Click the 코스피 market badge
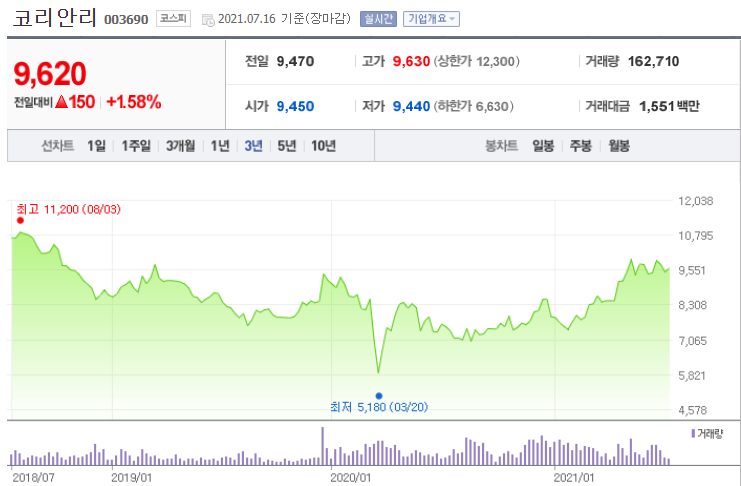 click(173, 19)
